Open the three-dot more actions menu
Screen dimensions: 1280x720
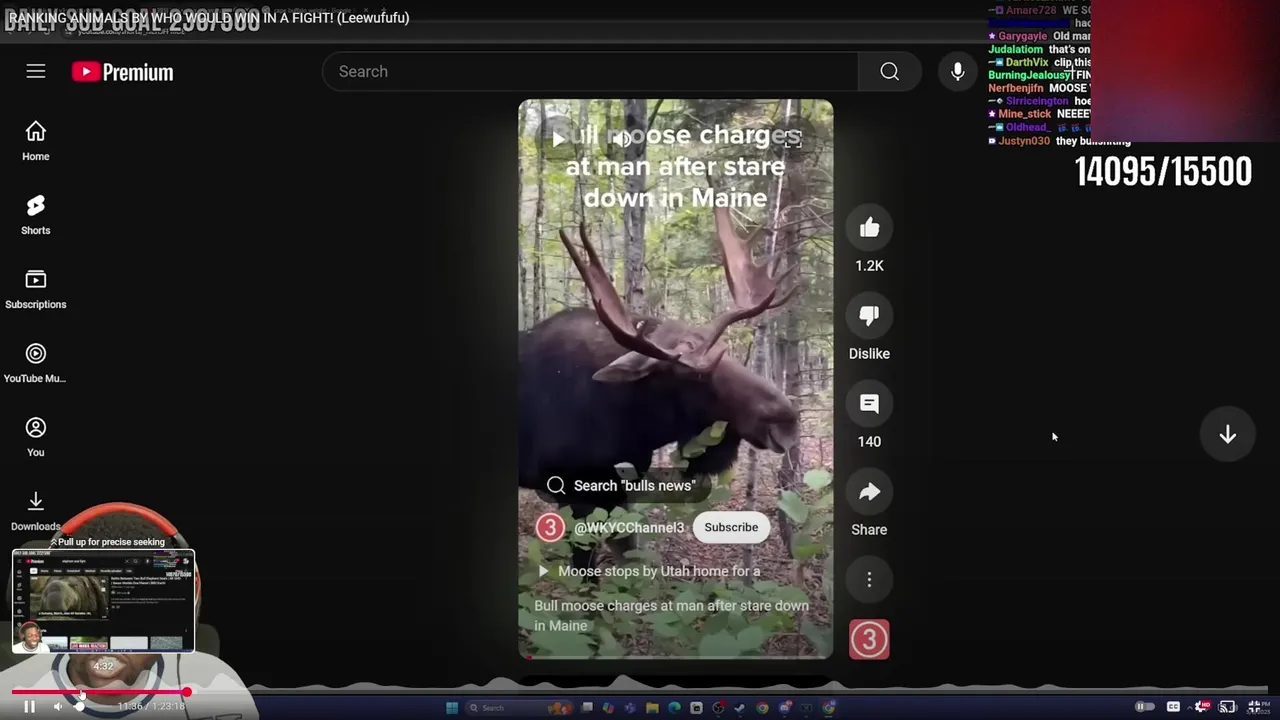point(869,580)
